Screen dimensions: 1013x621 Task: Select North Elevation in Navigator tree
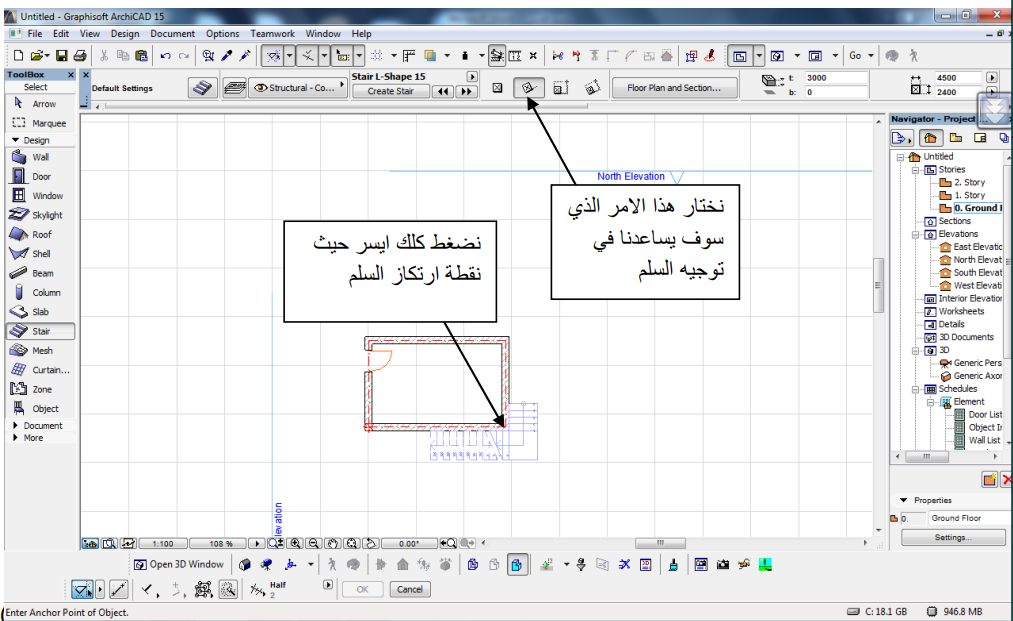point(977,260)
